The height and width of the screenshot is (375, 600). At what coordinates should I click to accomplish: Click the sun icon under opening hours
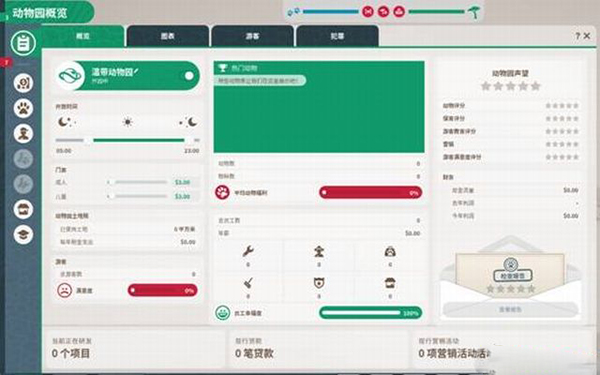(x=127, y=122)
